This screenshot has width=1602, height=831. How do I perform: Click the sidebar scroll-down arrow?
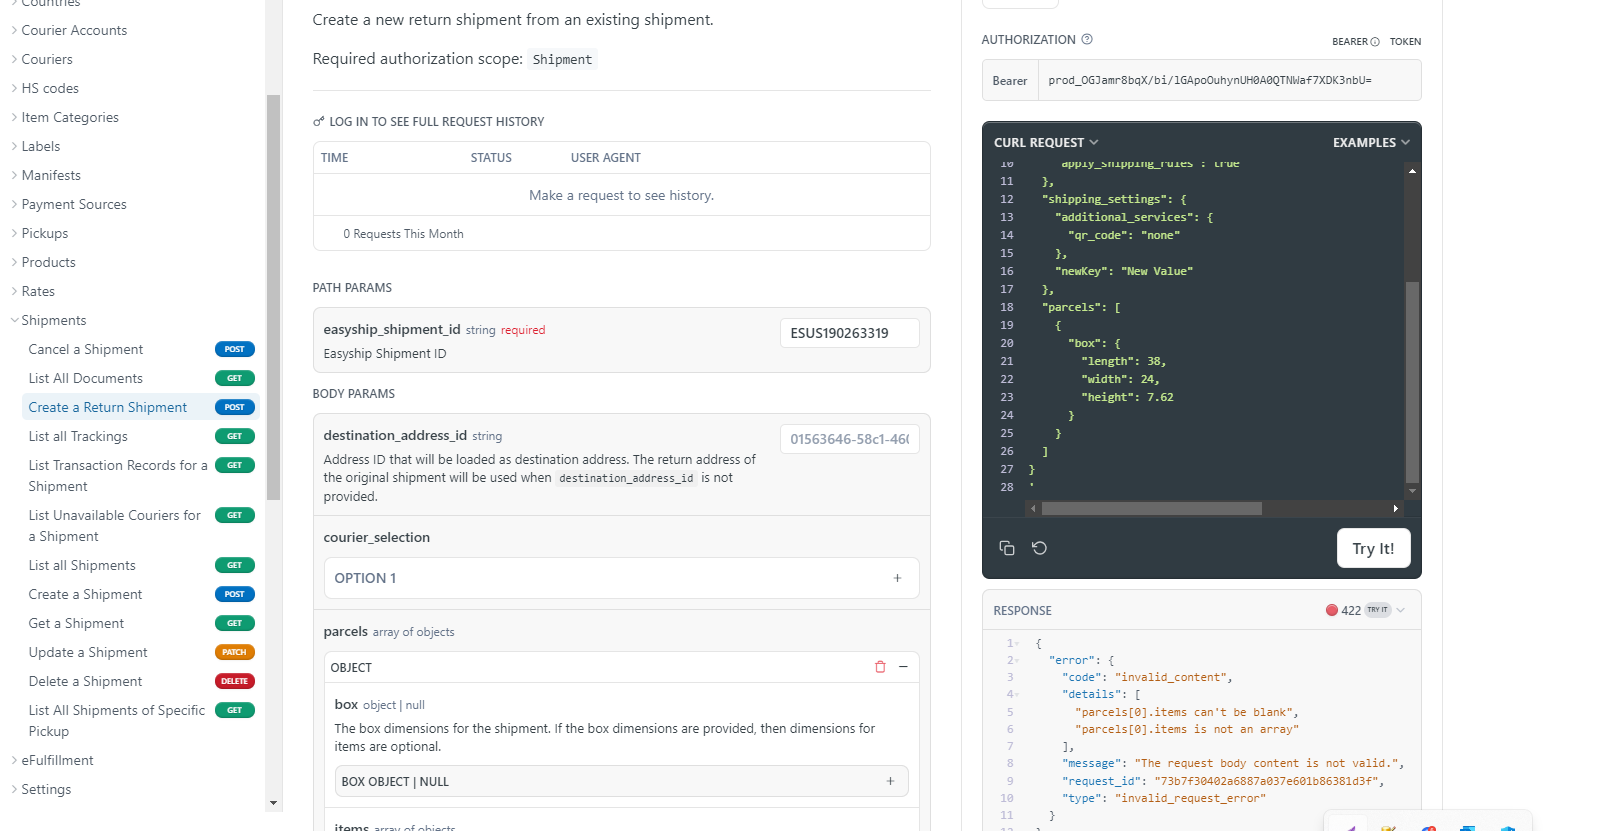273,803
